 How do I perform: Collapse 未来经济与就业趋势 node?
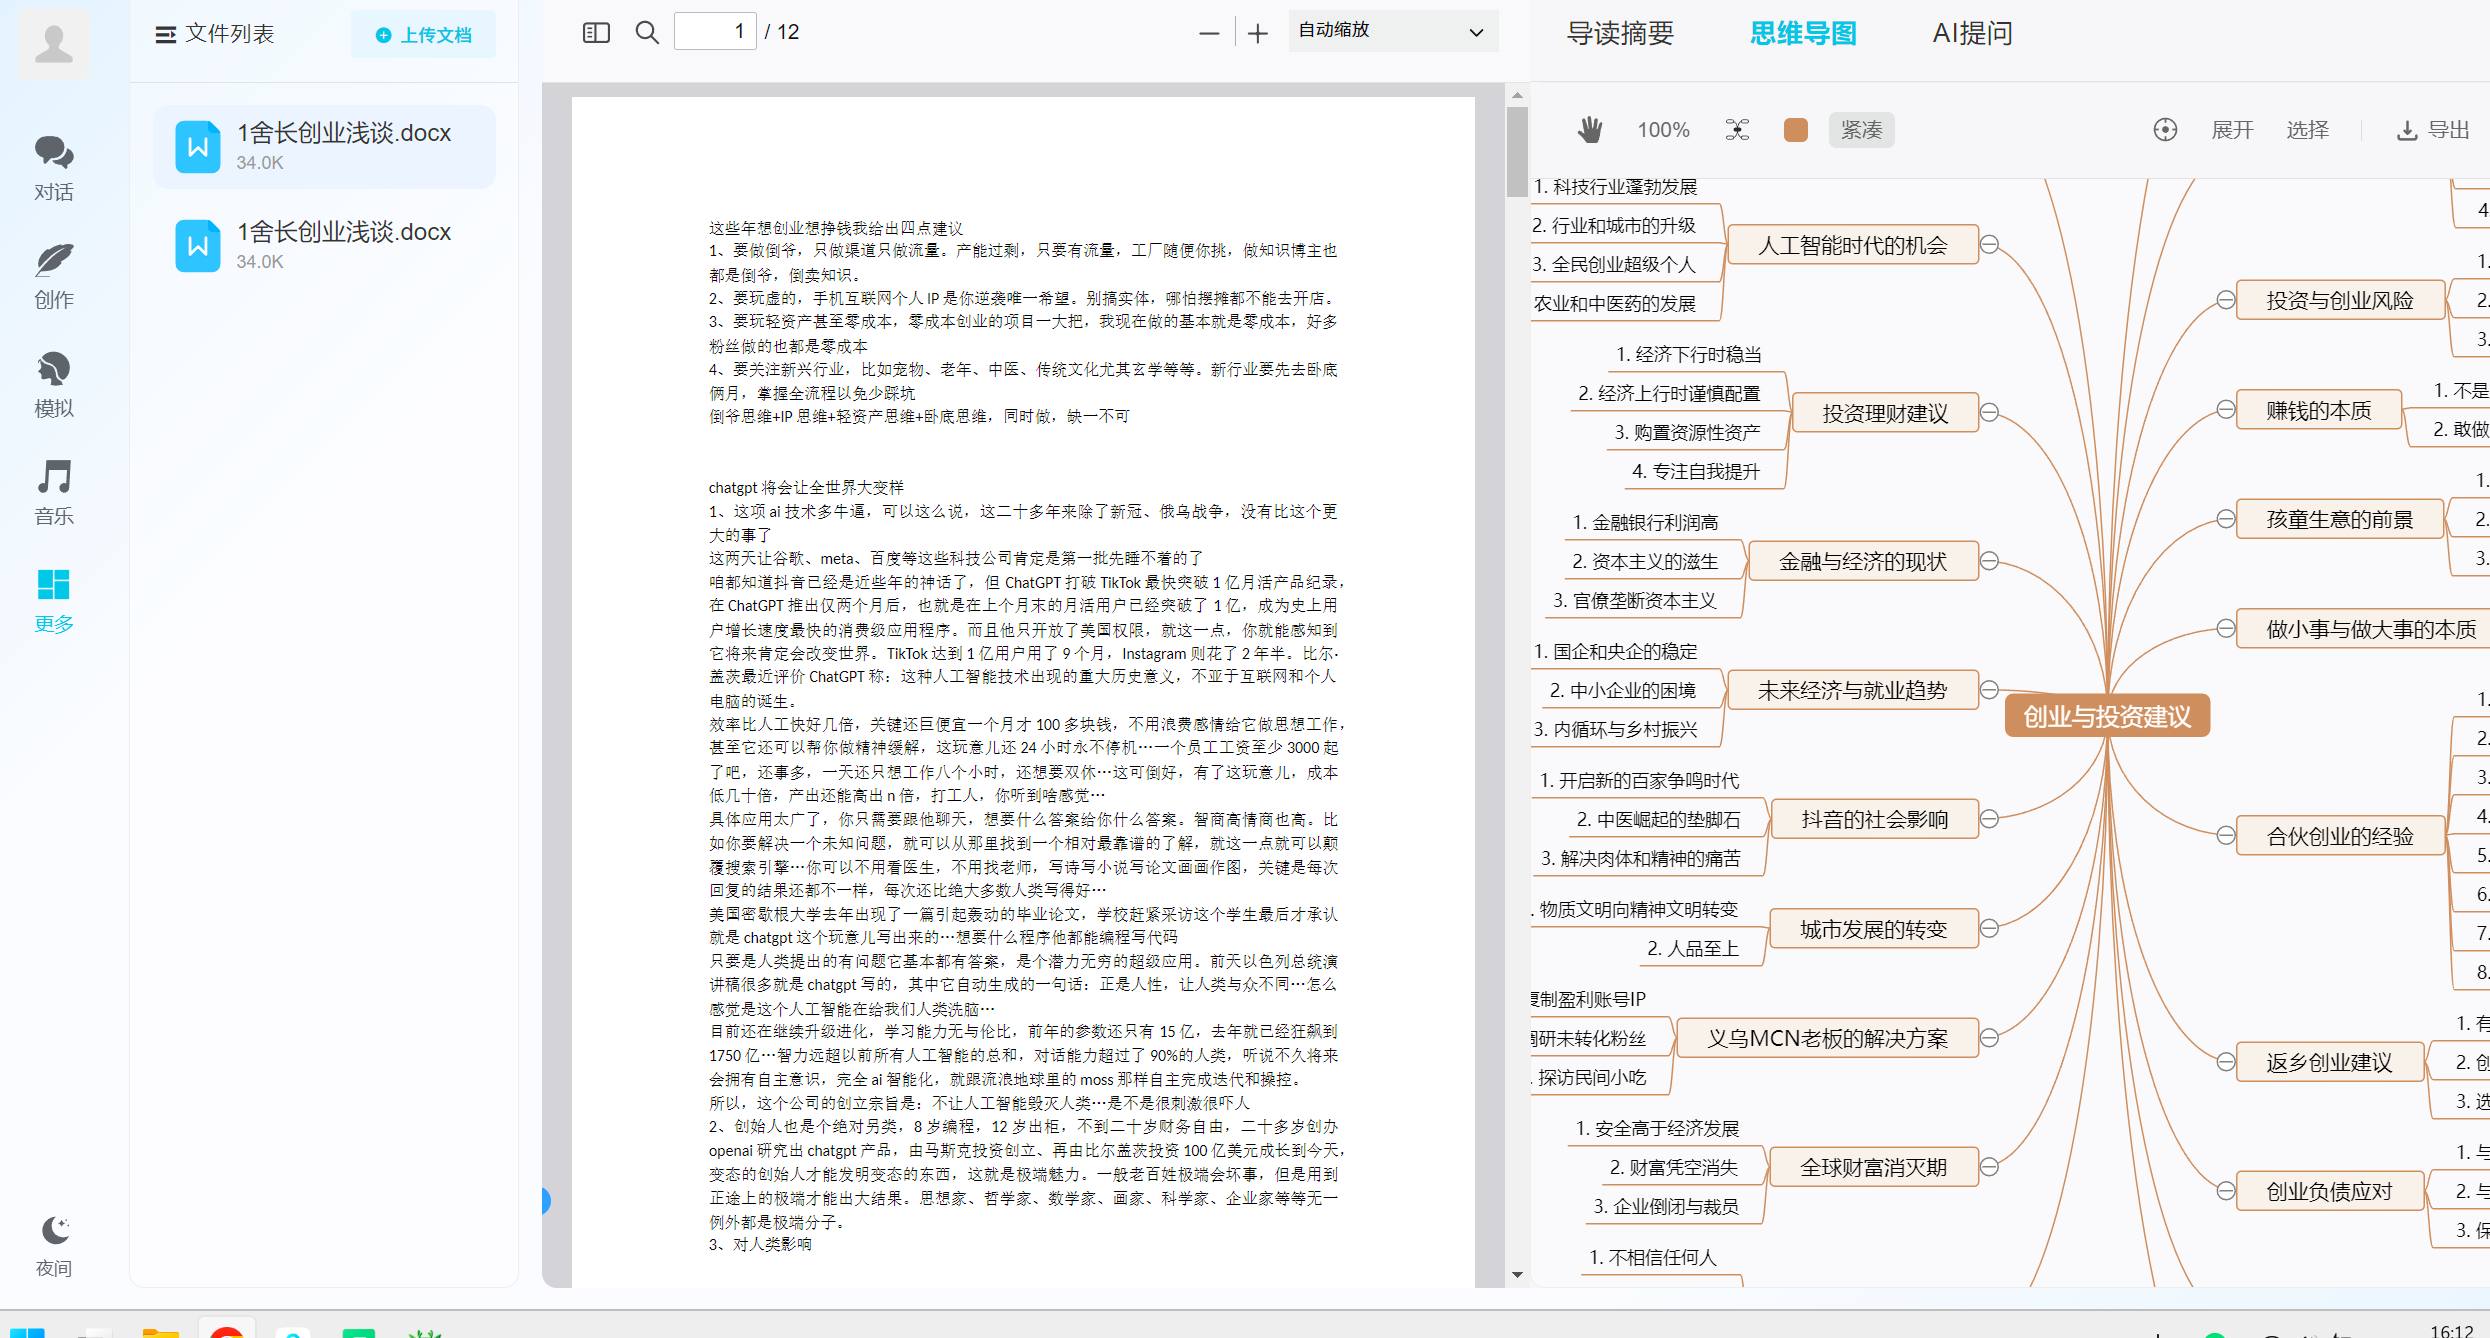coord(1990,689)
